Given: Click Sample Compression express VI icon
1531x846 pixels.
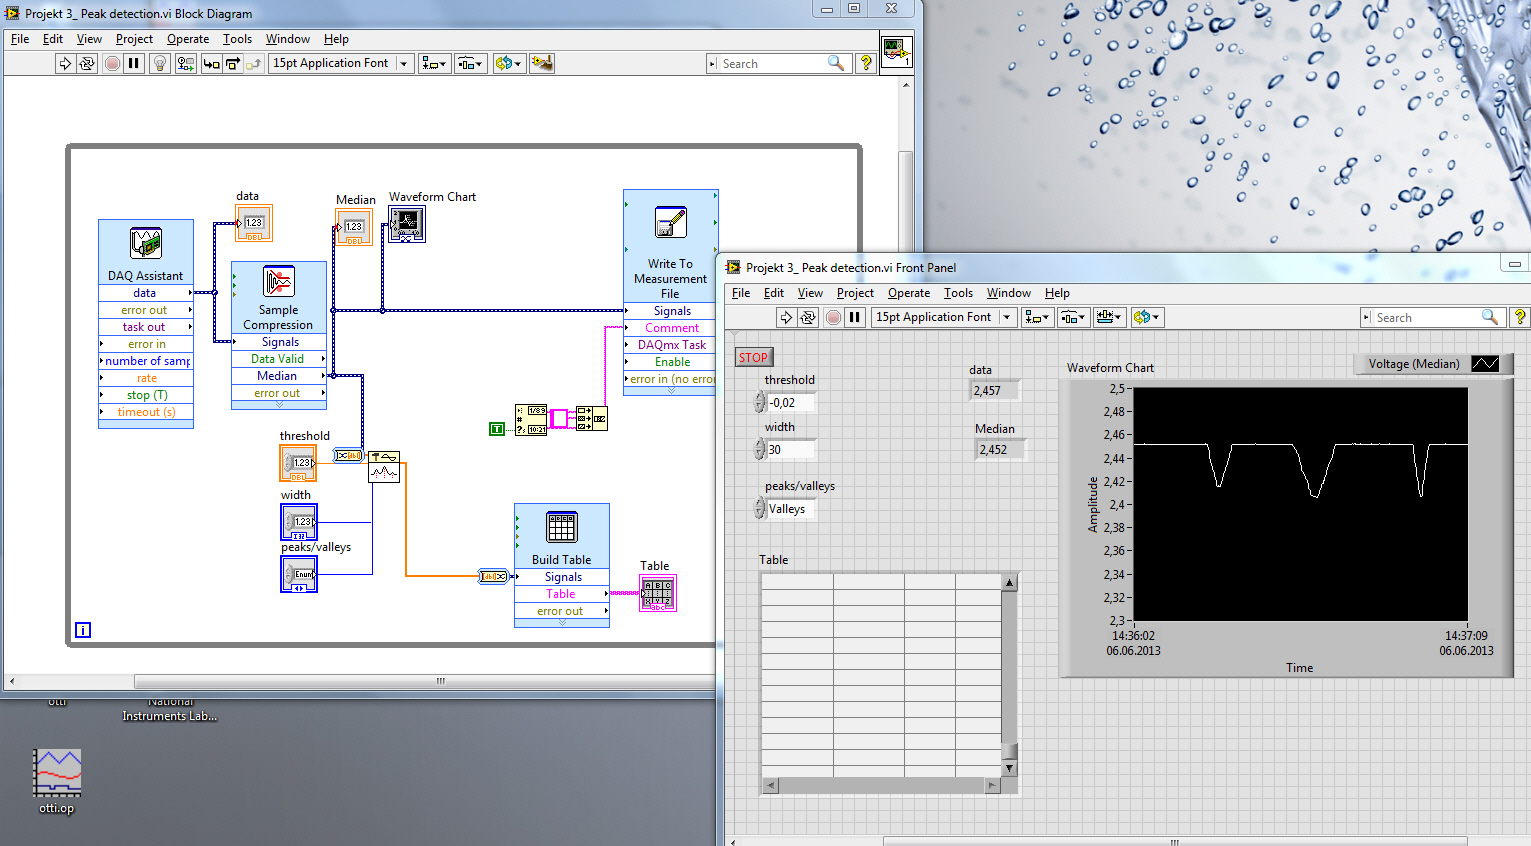Looking at the screenshot, I should pos(278,282).
